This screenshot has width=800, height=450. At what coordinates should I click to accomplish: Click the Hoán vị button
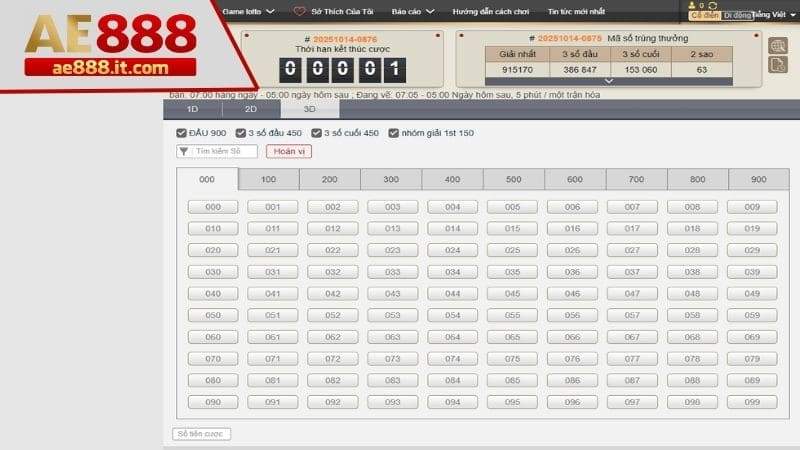pyautogui.click(x=288, y=151)
